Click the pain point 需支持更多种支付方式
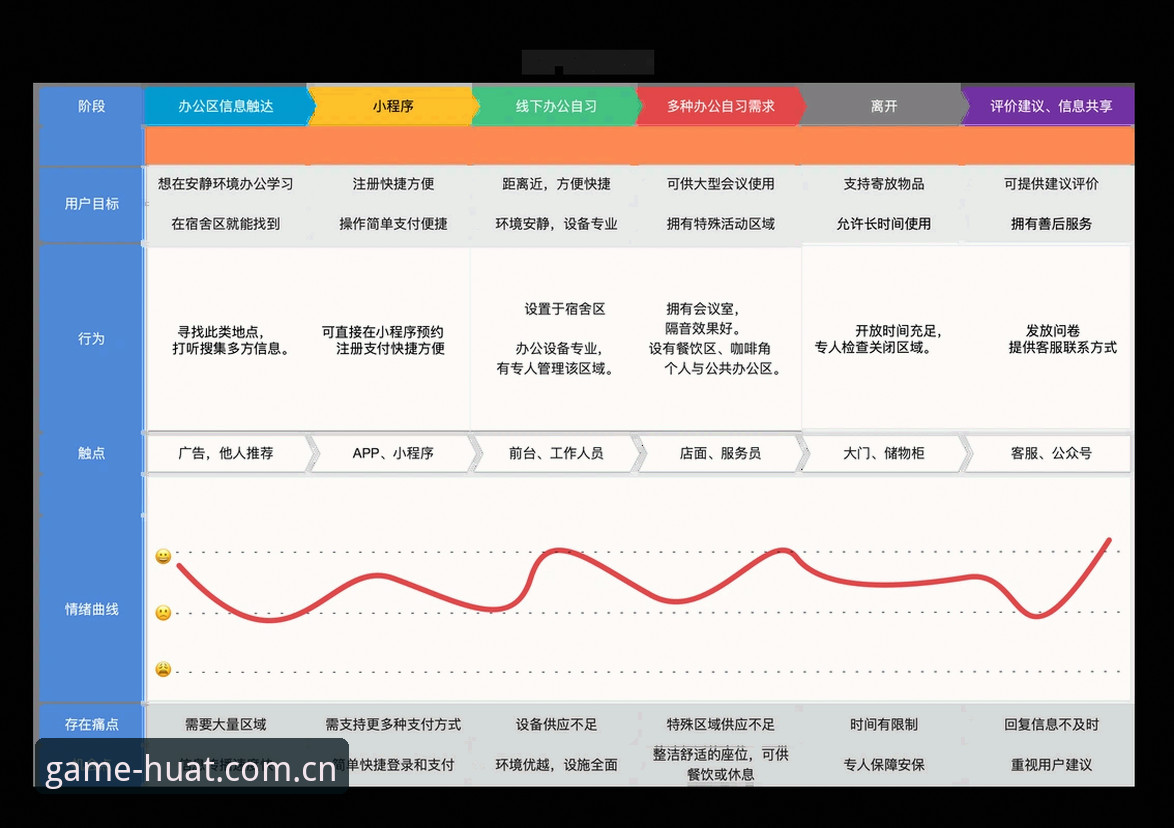 coord(393,725)
